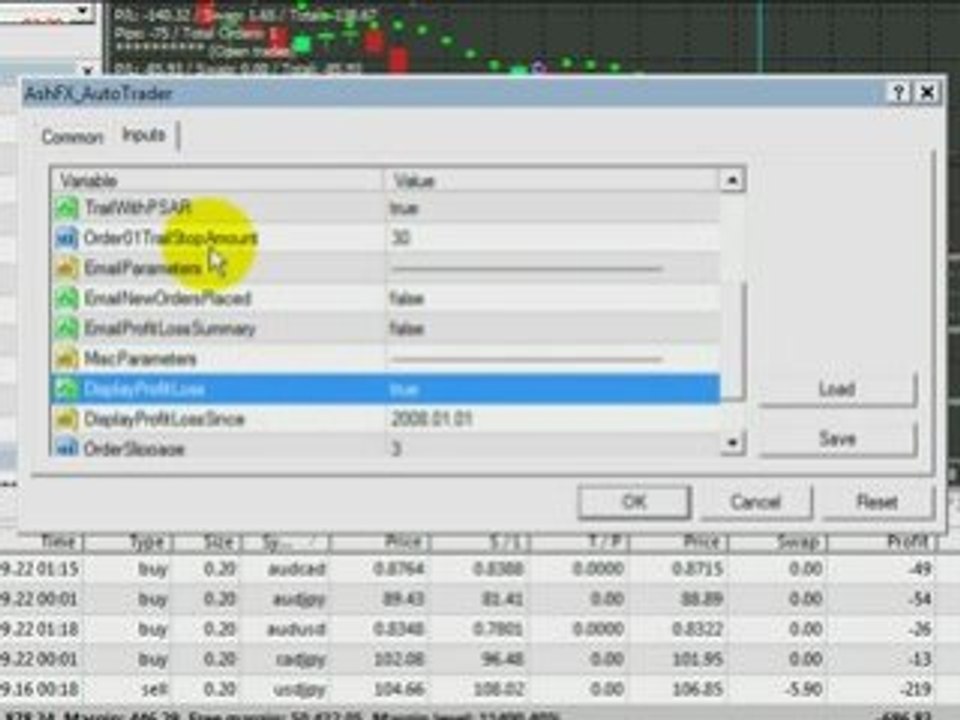Click the EmailProfitLossSummary variable icon
960x720 pixels.
(x=67, y=328)
